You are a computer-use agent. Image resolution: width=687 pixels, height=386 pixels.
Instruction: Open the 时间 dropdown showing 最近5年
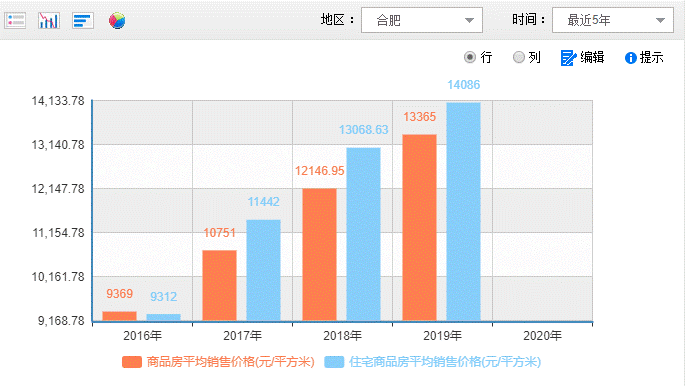pyautogui.click(x=613, y=20)
